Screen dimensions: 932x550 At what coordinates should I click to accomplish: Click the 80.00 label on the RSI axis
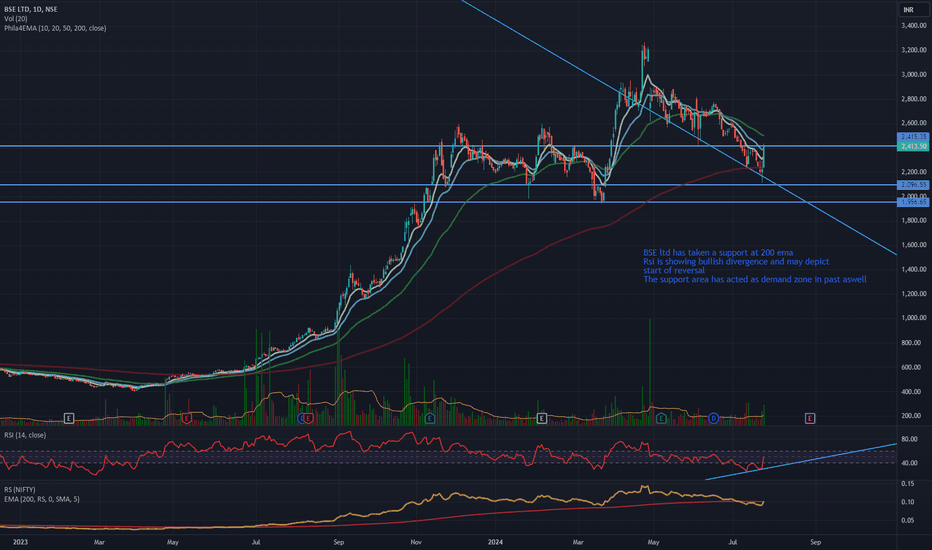pos(909,439)
